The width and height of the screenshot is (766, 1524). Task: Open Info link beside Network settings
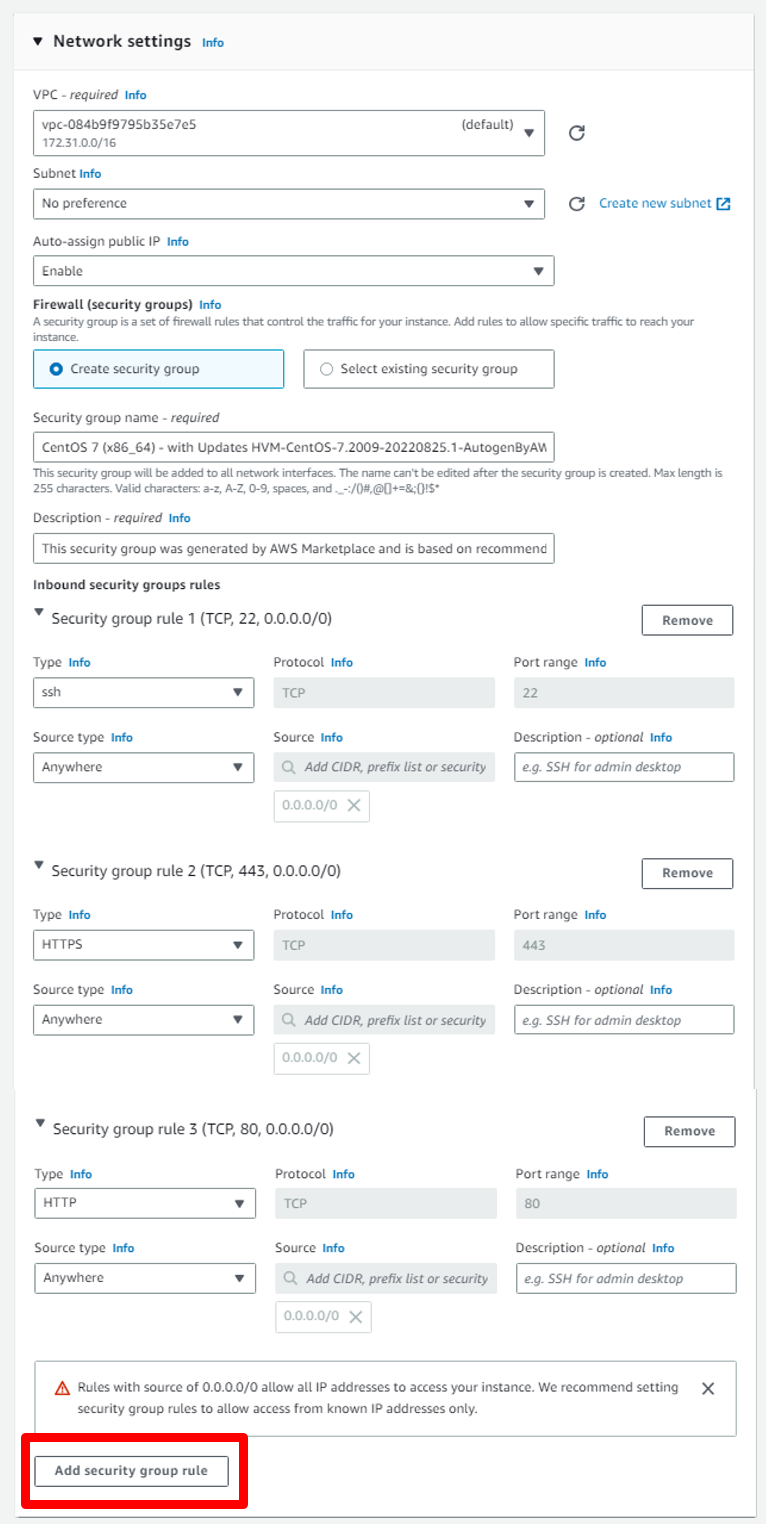[213, 43]
